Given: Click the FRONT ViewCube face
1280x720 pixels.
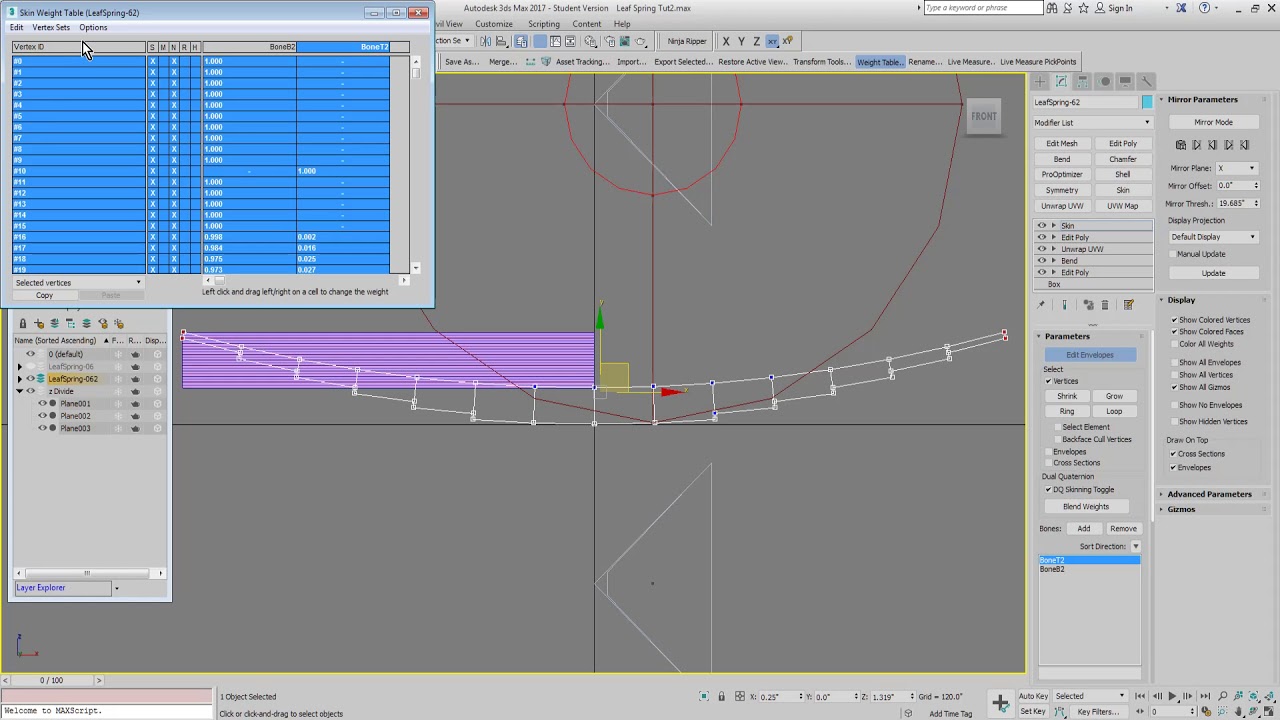Looking at the screenshot, I should click(984, 116).
